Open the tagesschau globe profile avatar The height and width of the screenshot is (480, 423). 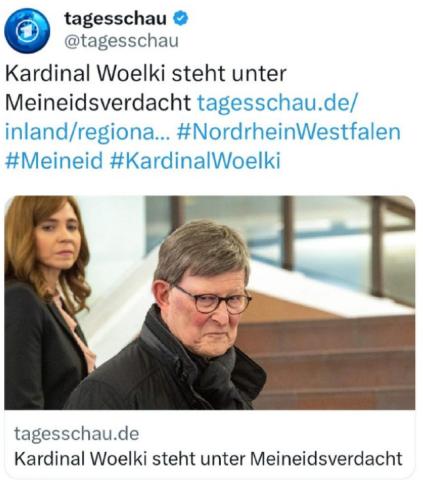[27, 30]
